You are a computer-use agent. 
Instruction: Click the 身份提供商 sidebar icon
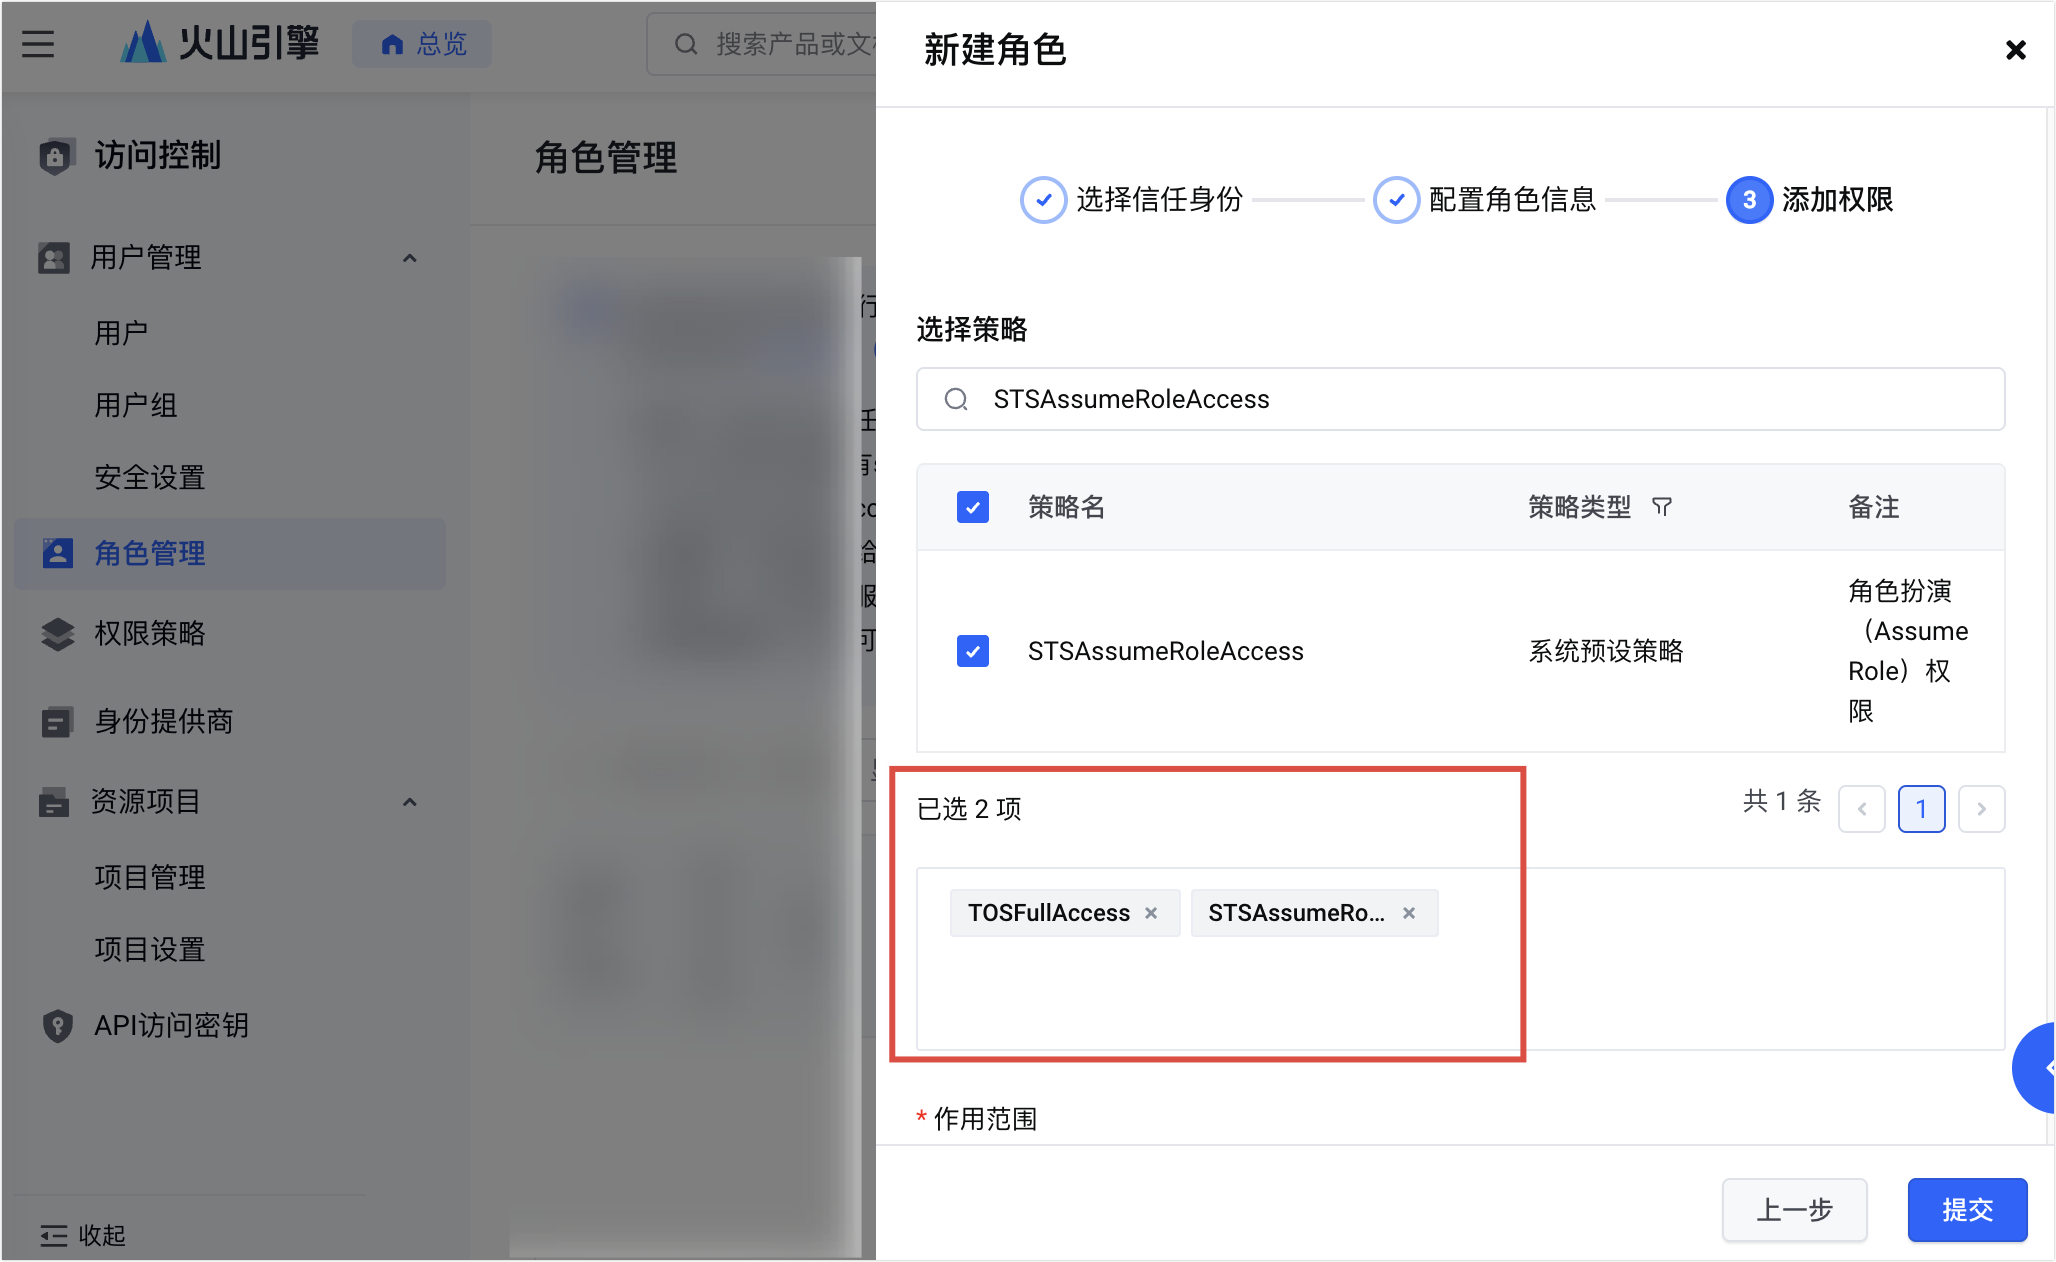pyautogui.click(x=57, y=721)
